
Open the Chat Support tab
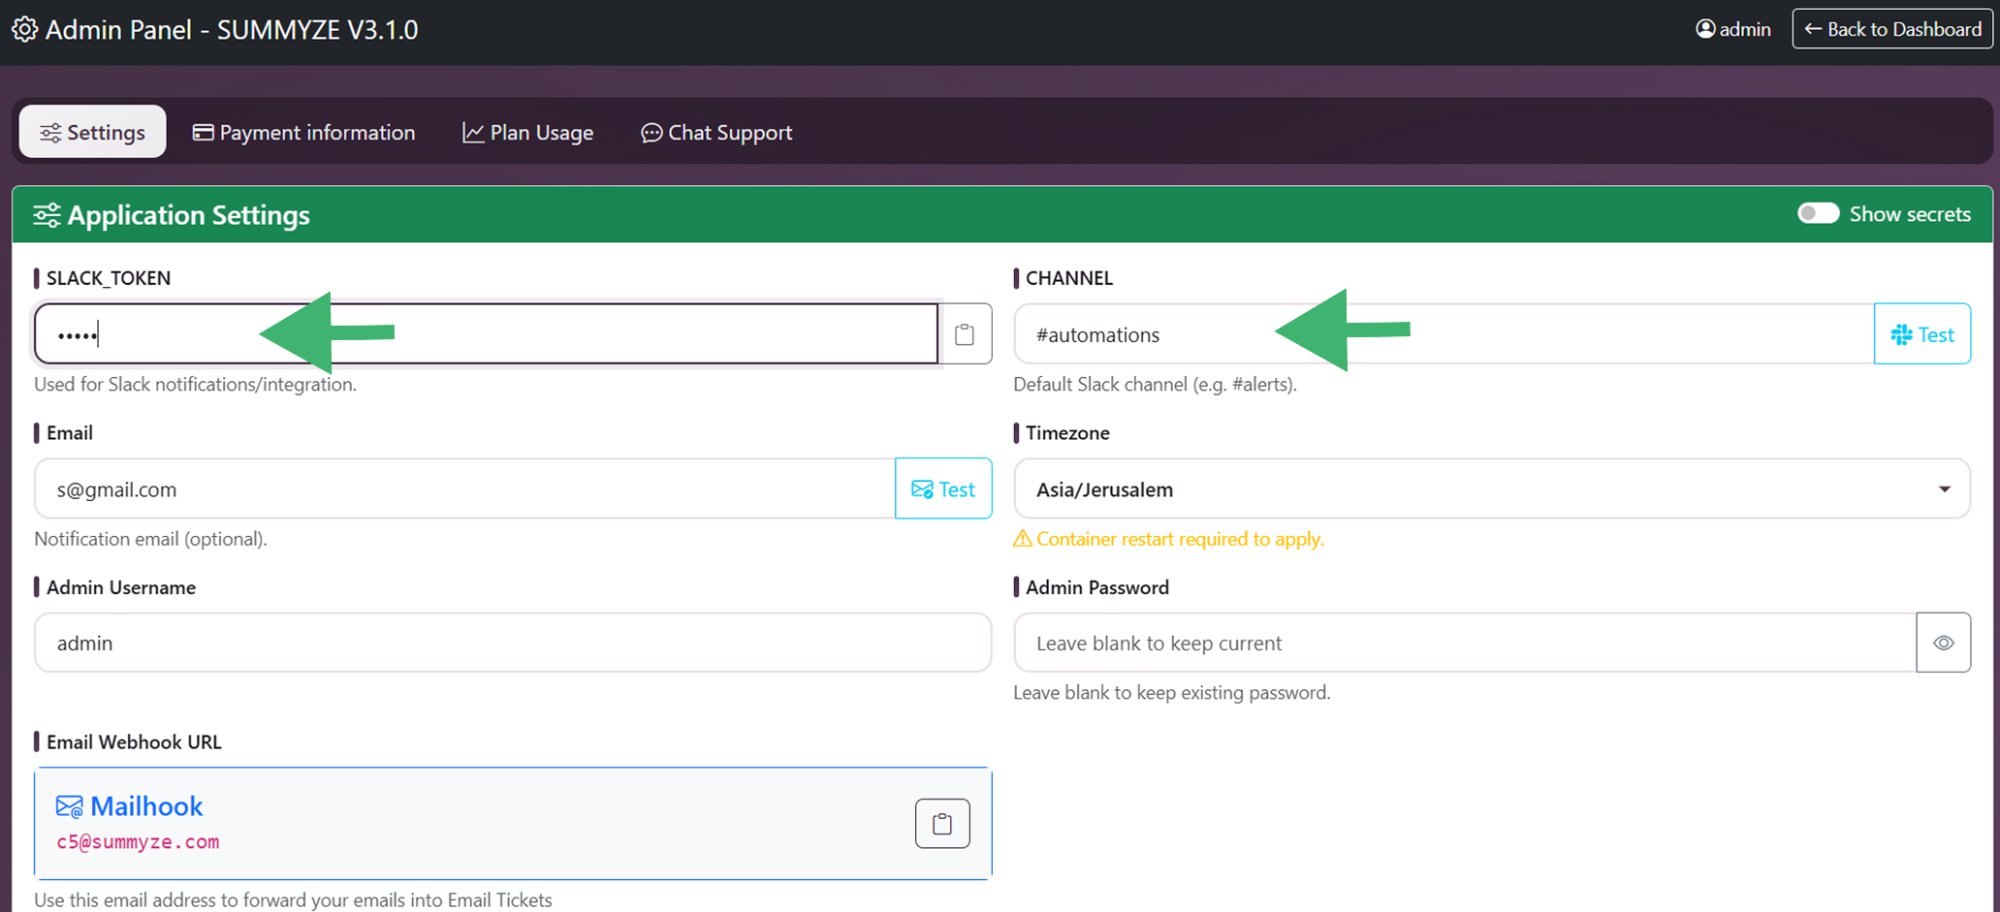tap(716, 131)
